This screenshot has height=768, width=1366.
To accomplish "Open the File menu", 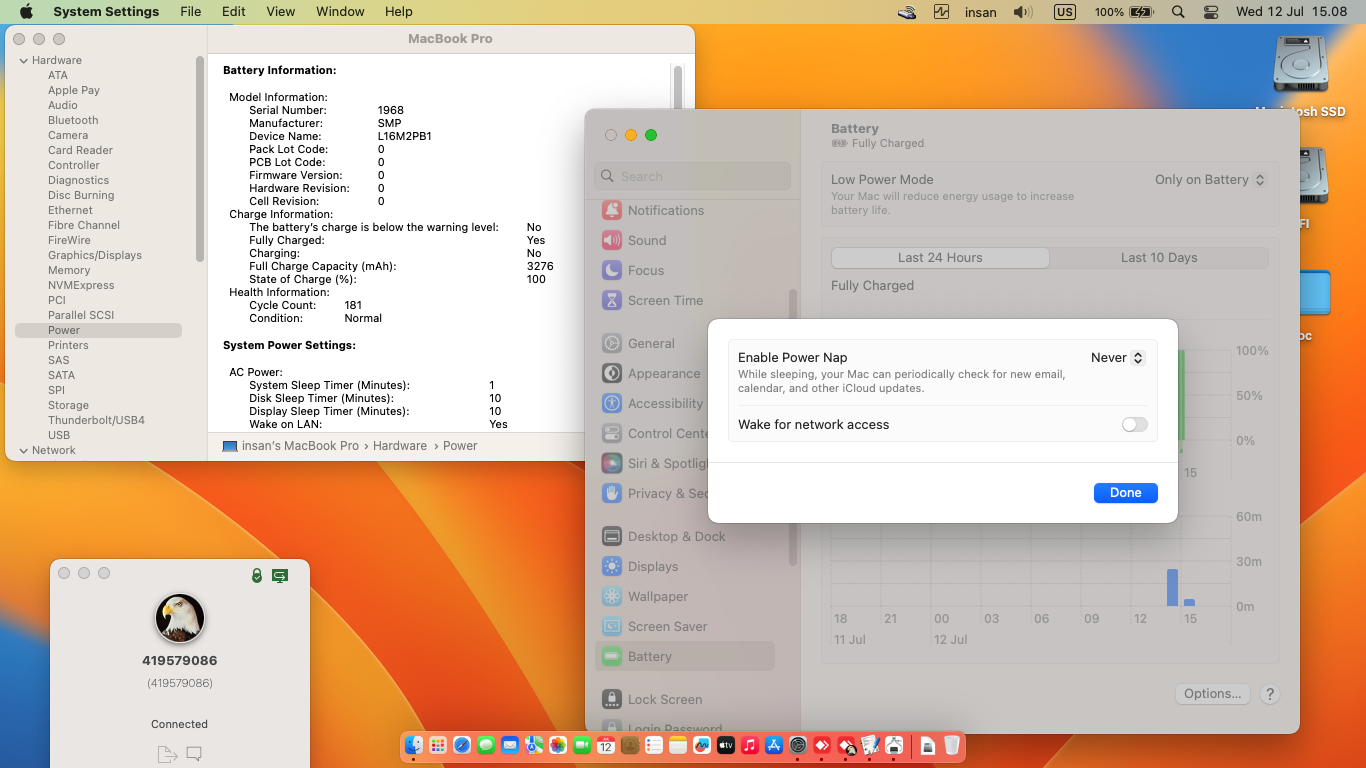I will click(191, 12).
